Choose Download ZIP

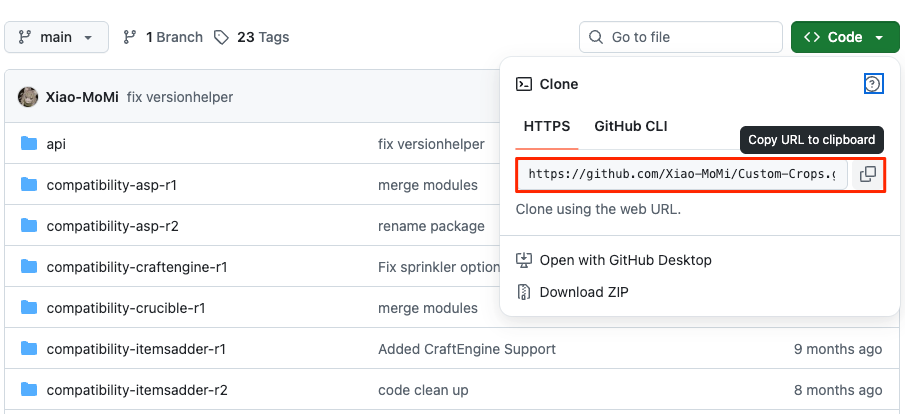584,292
